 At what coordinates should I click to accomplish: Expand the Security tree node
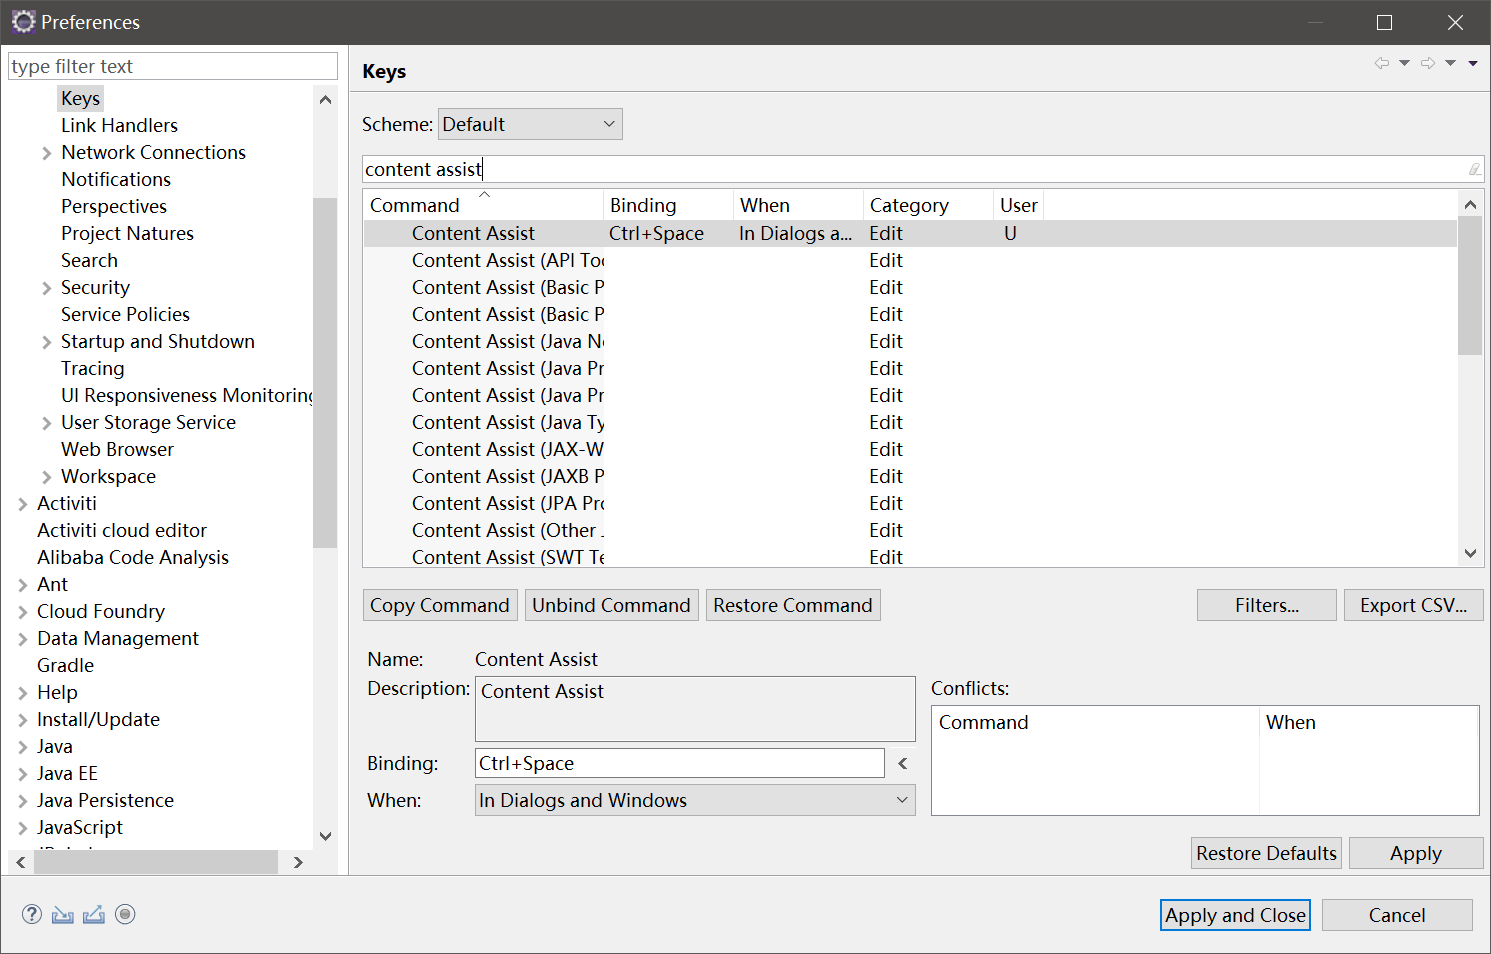[x=47, y=288]
